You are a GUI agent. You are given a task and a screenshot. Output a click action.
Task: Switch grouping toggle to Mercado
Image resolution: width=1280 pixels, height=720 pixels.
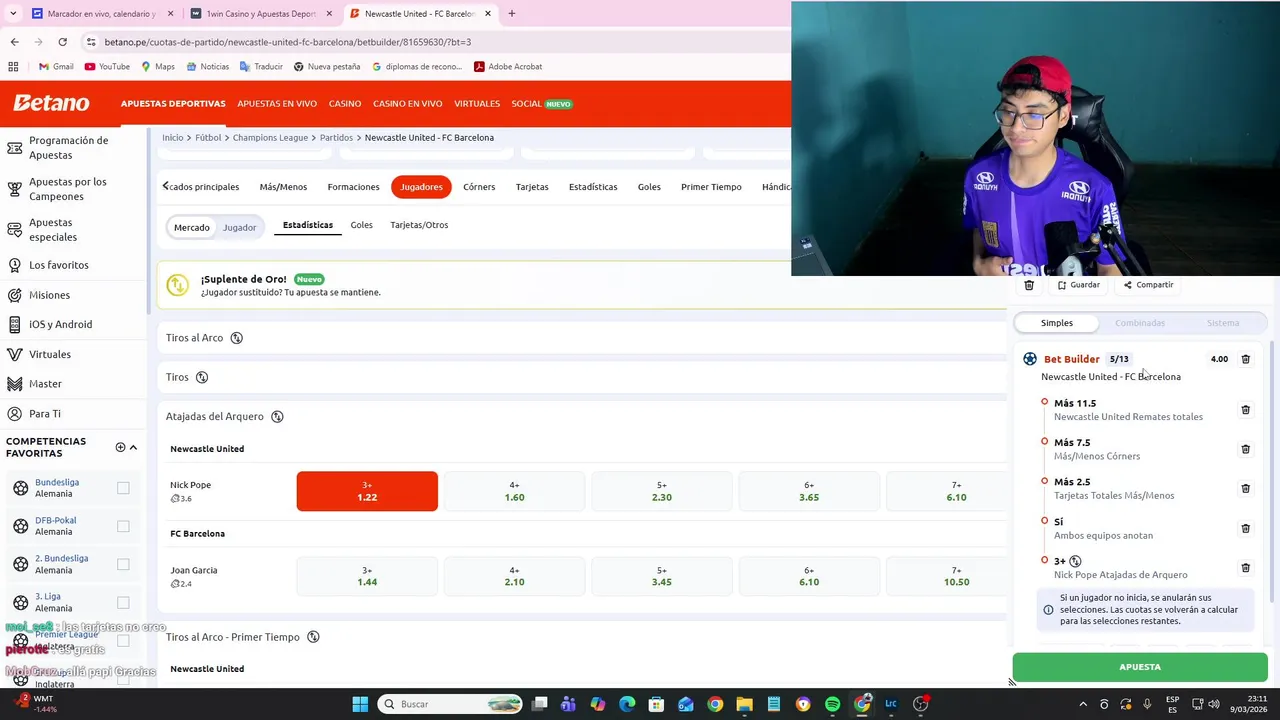[x=192, y=228]
